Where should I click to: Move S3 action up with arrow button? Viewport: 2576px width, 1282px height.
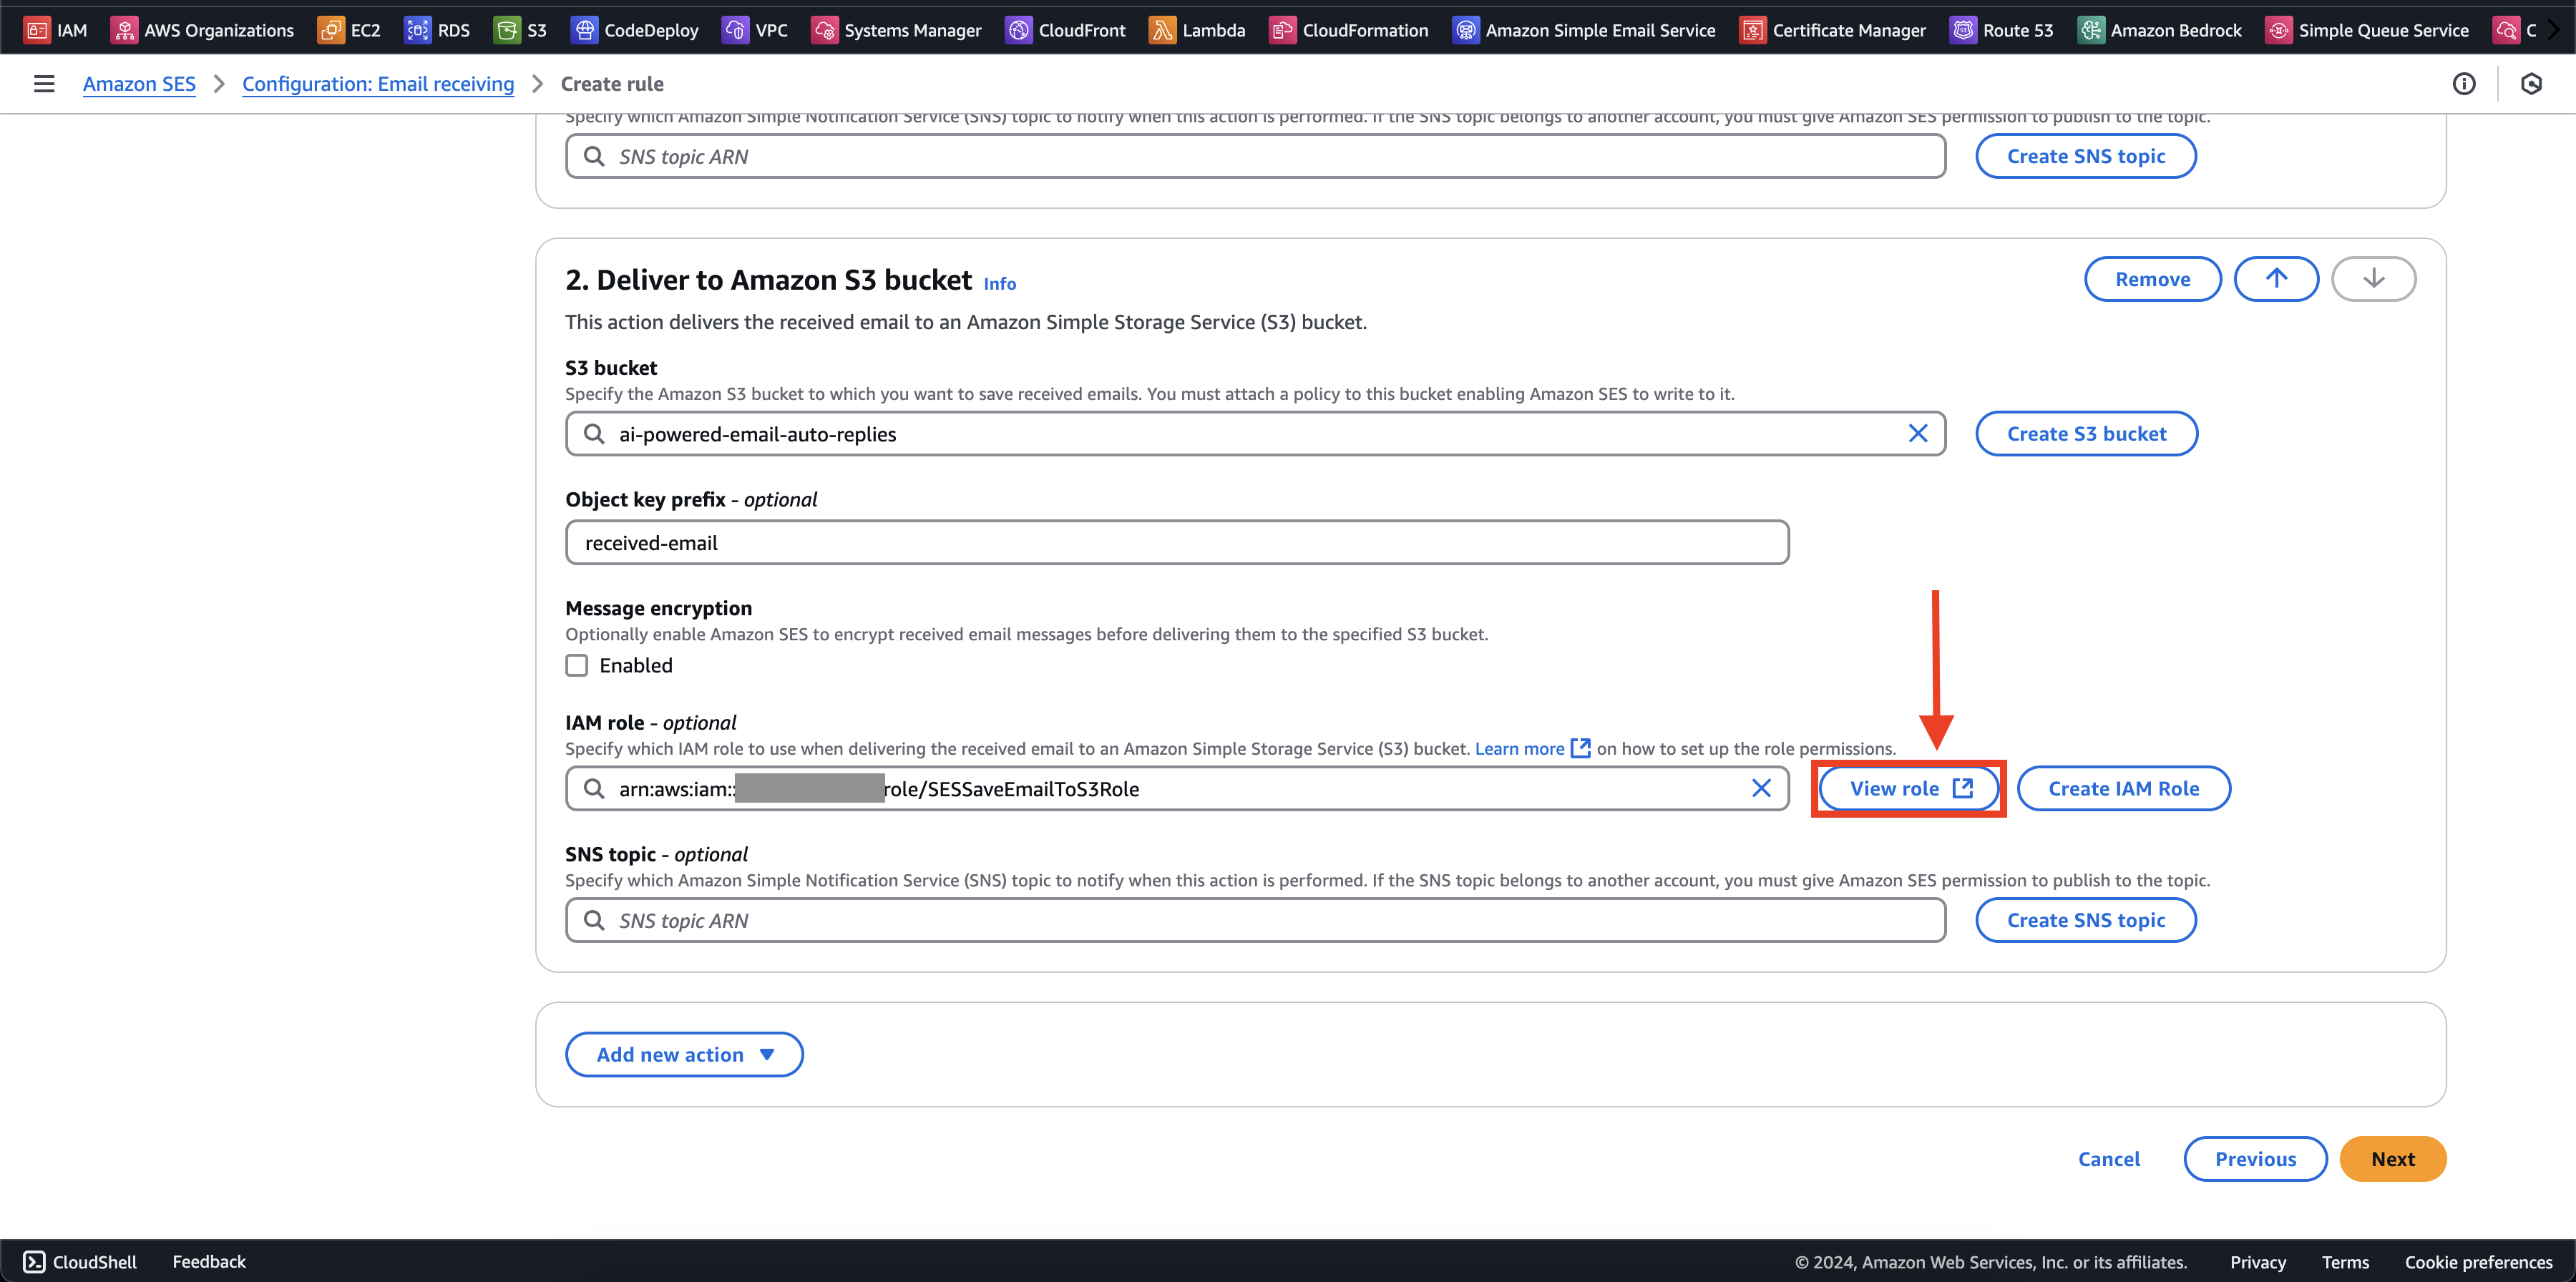pyautogui.click(x=2276, y=279)
